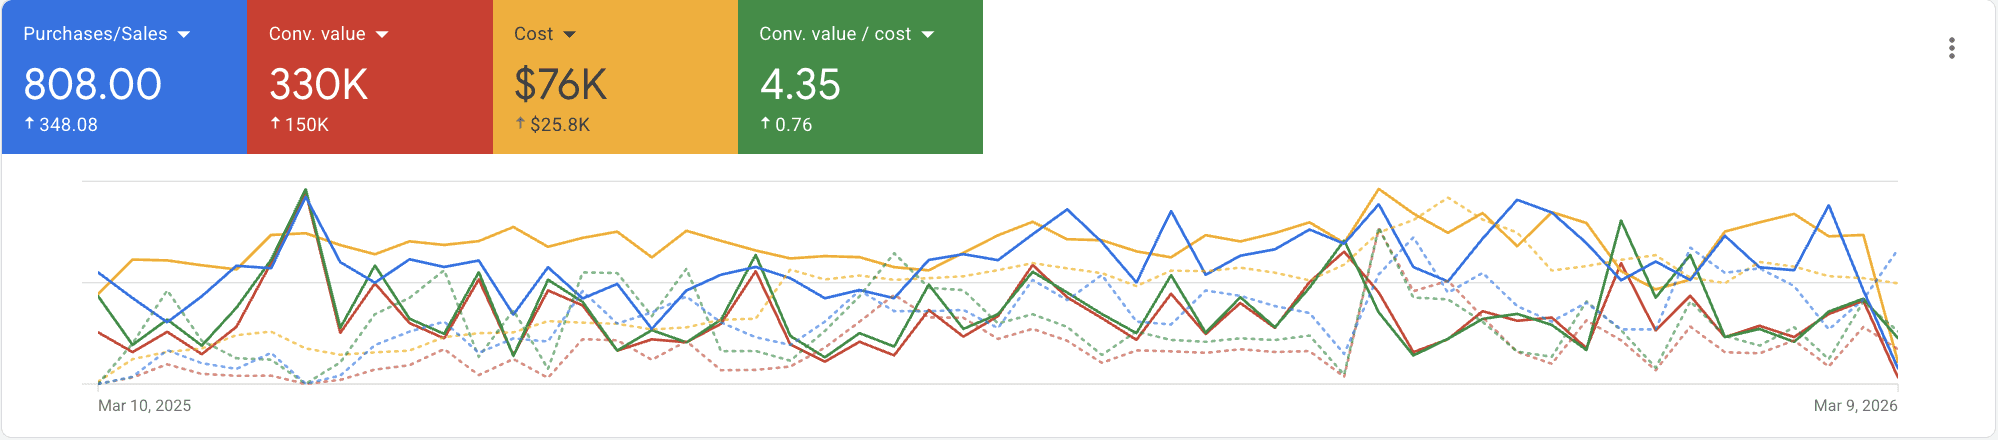The width and height of the screenshot is (1998, 440).
Task: Click the 0.76 change under Conv. value / cost
Action: [x=794, y=125]
